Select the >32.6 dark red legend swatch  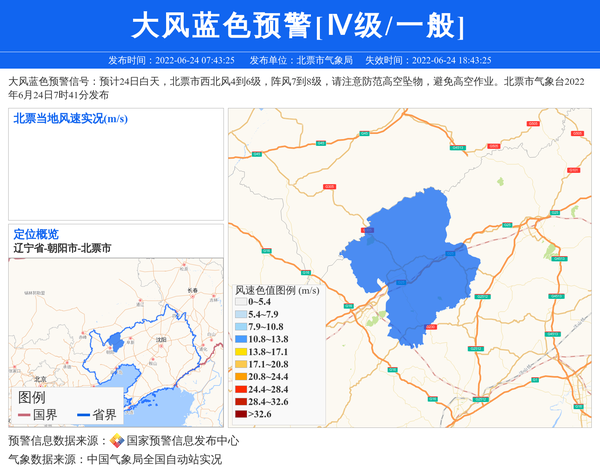240,414
